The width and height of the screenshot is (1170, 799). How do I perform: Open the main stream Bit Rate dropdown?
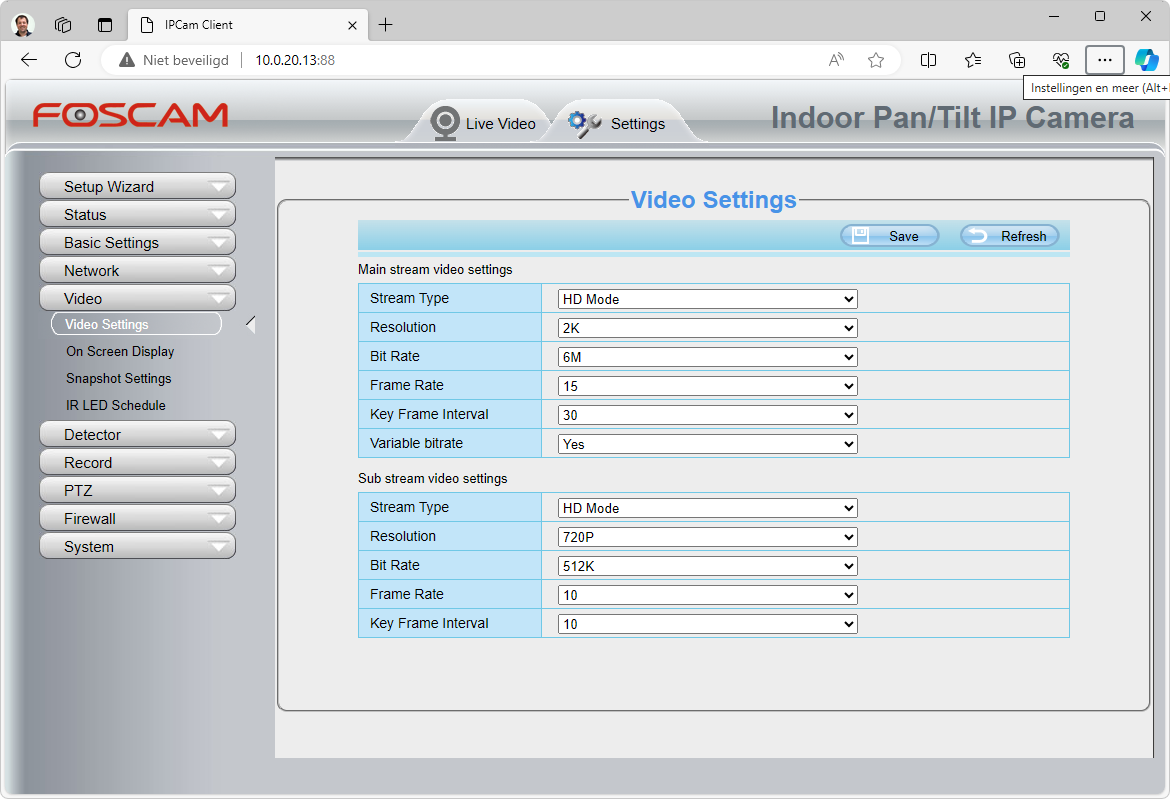[707, 357]
